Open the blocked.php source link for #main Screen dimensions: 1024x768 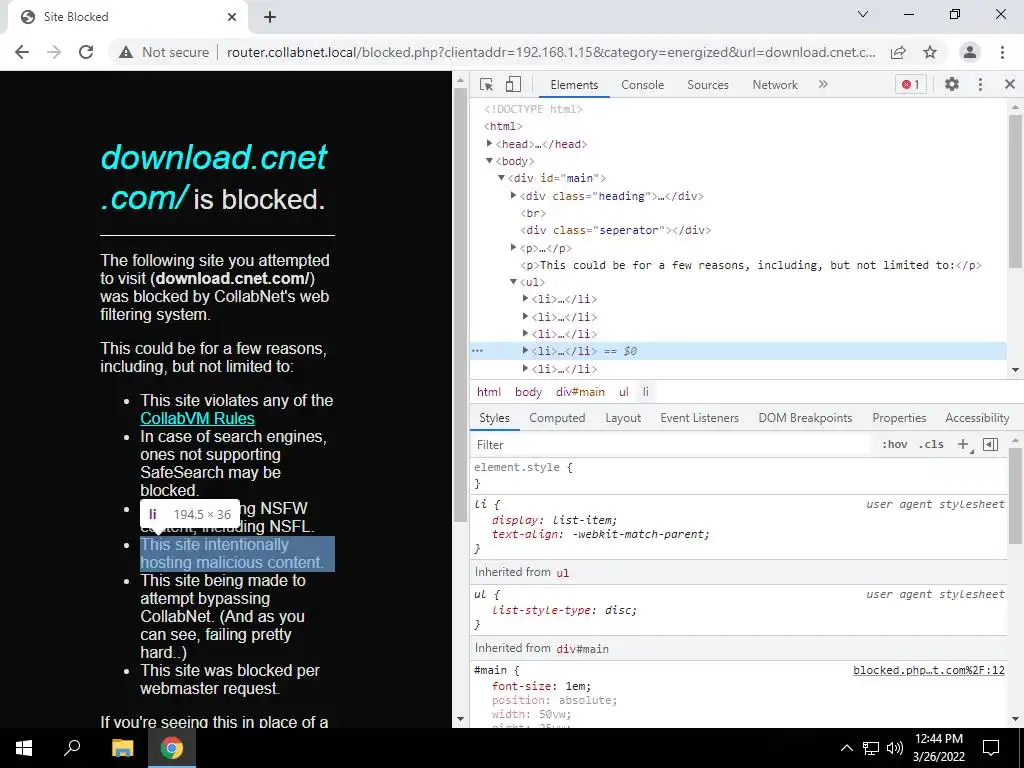(929, 670)
